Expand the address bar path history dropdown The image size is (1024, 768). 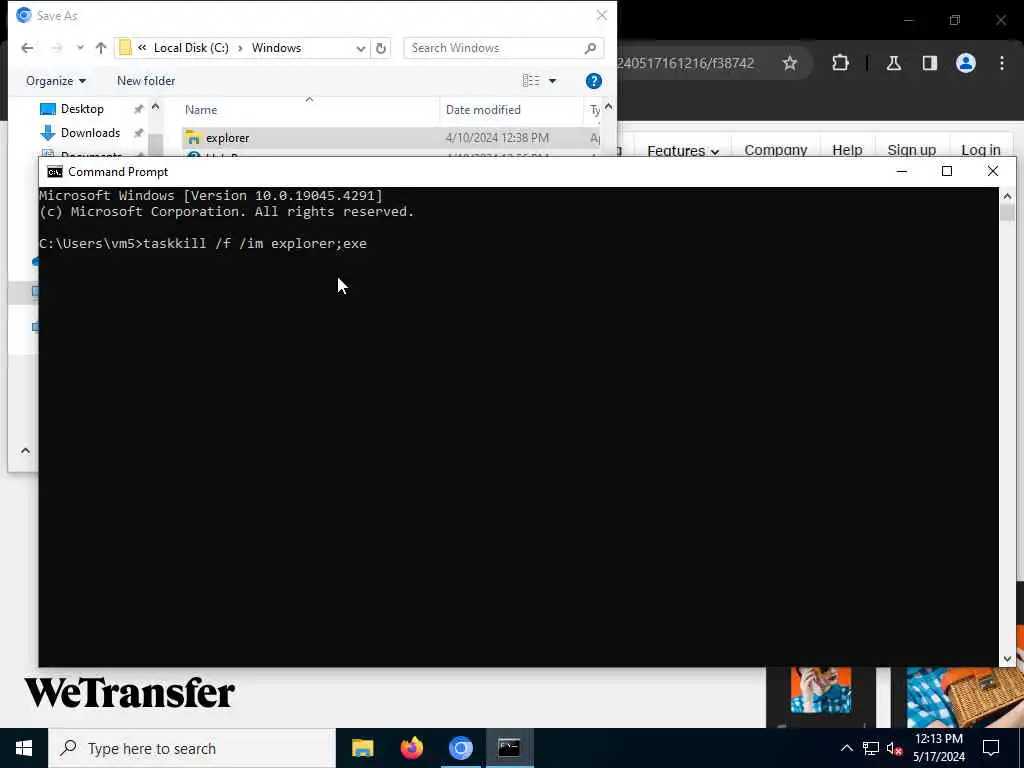[x=360, y=48]
